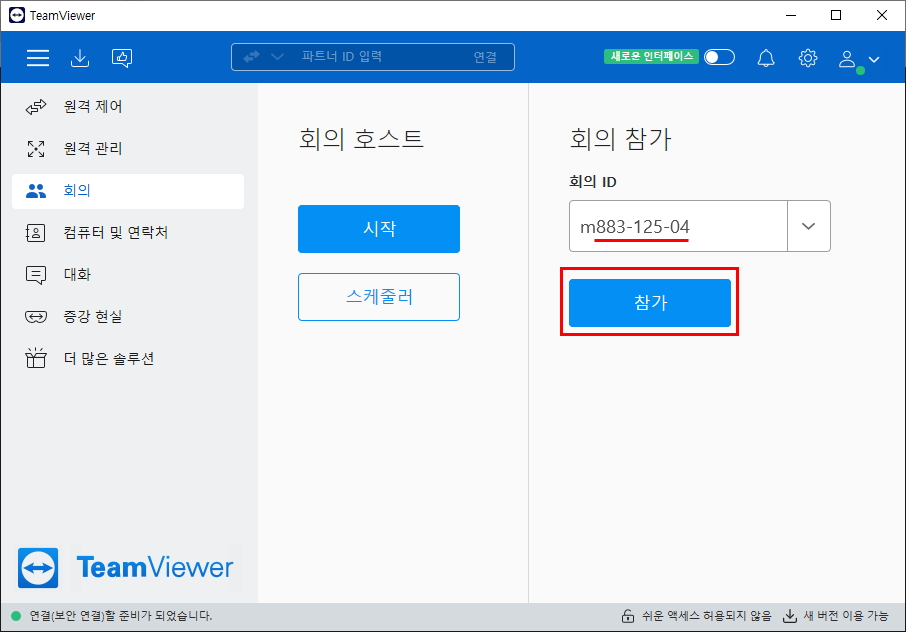The width and height of the screenshot is (906, 632).
Task: Click the contacts book icon
Action: tap(36, 233)
